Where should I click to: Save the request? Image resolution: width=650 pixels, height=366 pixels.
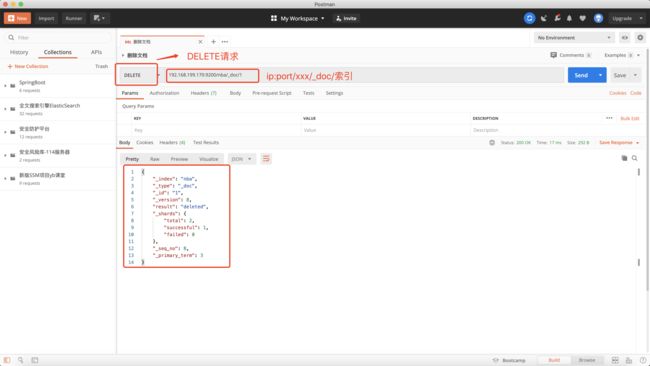point(620,75)
